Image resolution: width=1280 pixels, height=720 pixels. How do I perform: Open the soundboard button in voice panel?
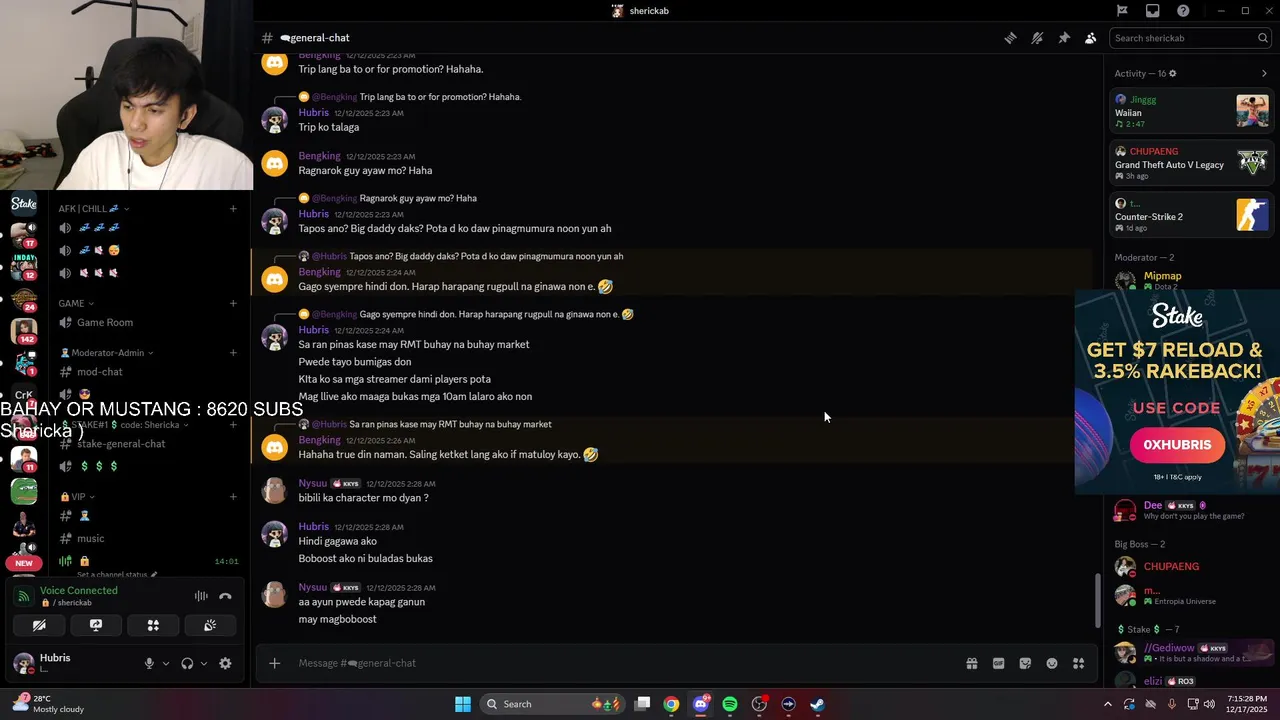pyautogui.click(x=210, y=625)
